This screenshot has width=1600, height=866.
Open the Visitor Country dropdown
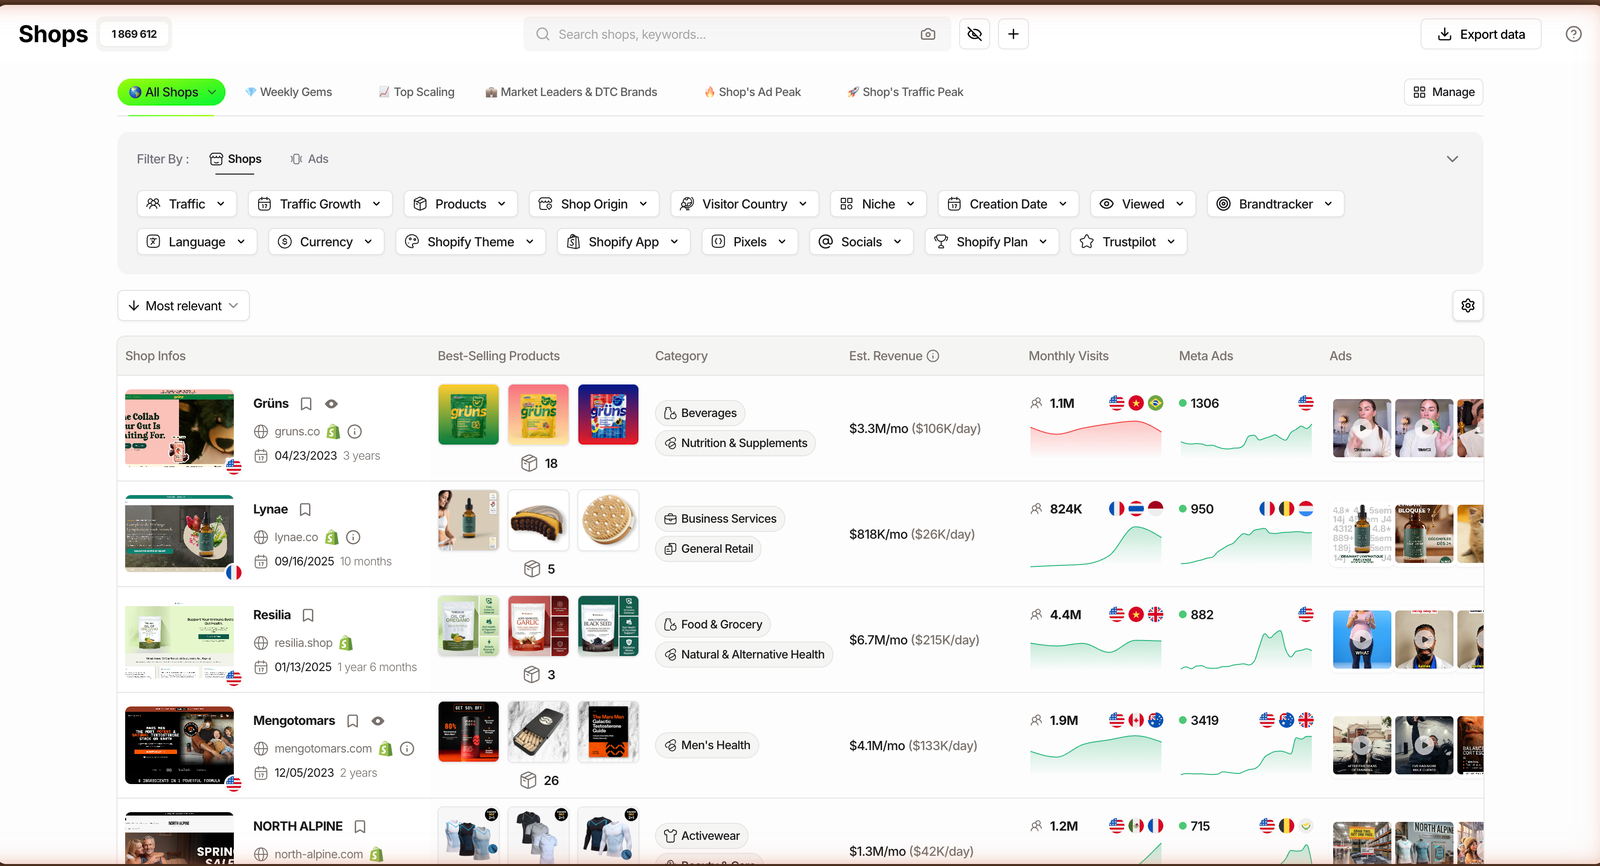click(744, 204)
